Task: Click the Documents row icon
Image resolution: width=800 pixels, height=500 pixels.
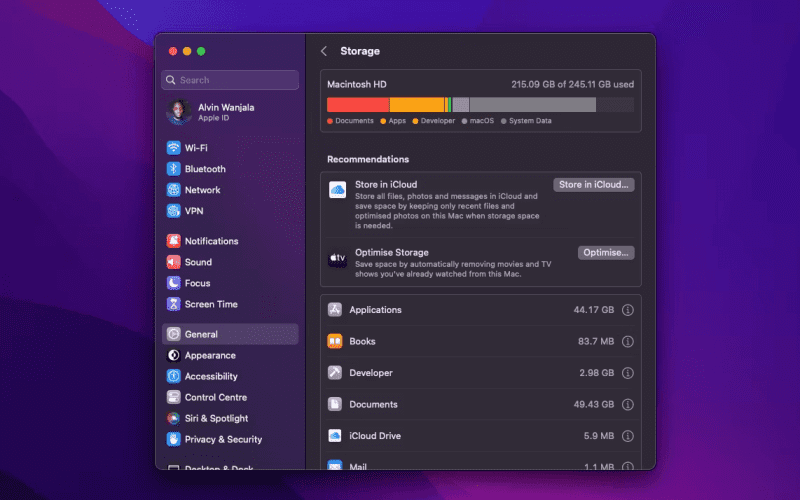Action: coord(335,404)
